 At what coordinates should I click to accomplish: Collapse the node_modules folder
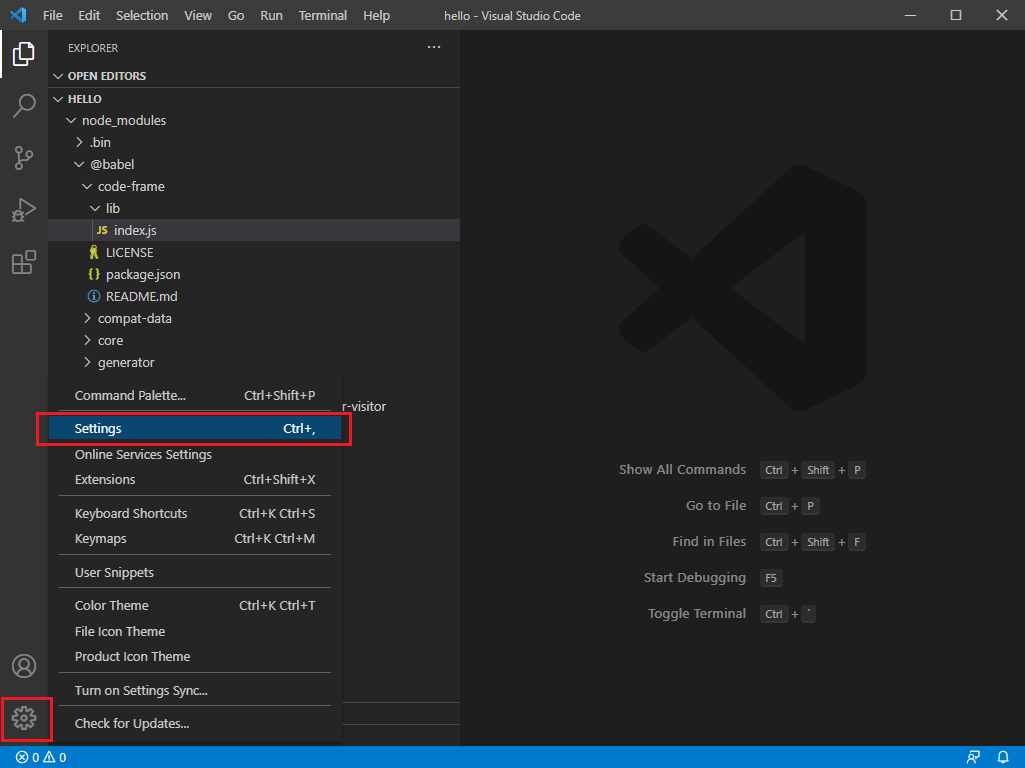[71, 120]
